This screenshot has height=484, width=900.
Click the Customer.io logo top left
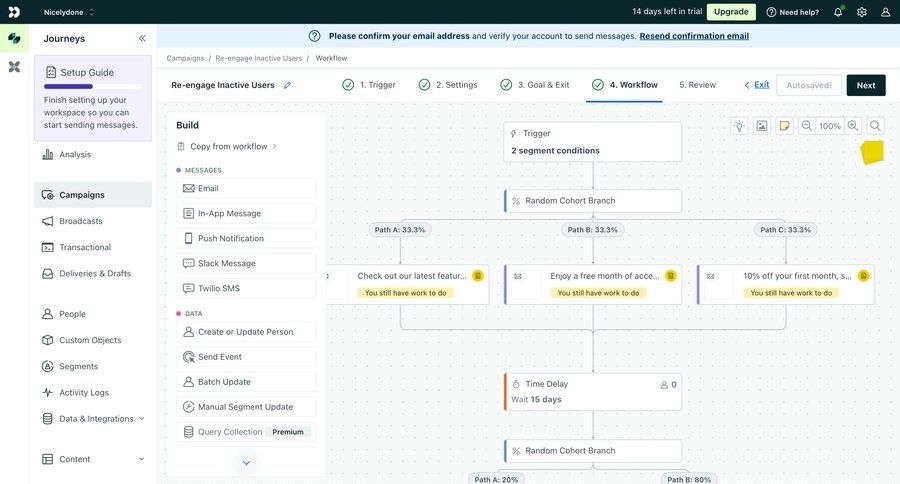(x=14, y=12)
